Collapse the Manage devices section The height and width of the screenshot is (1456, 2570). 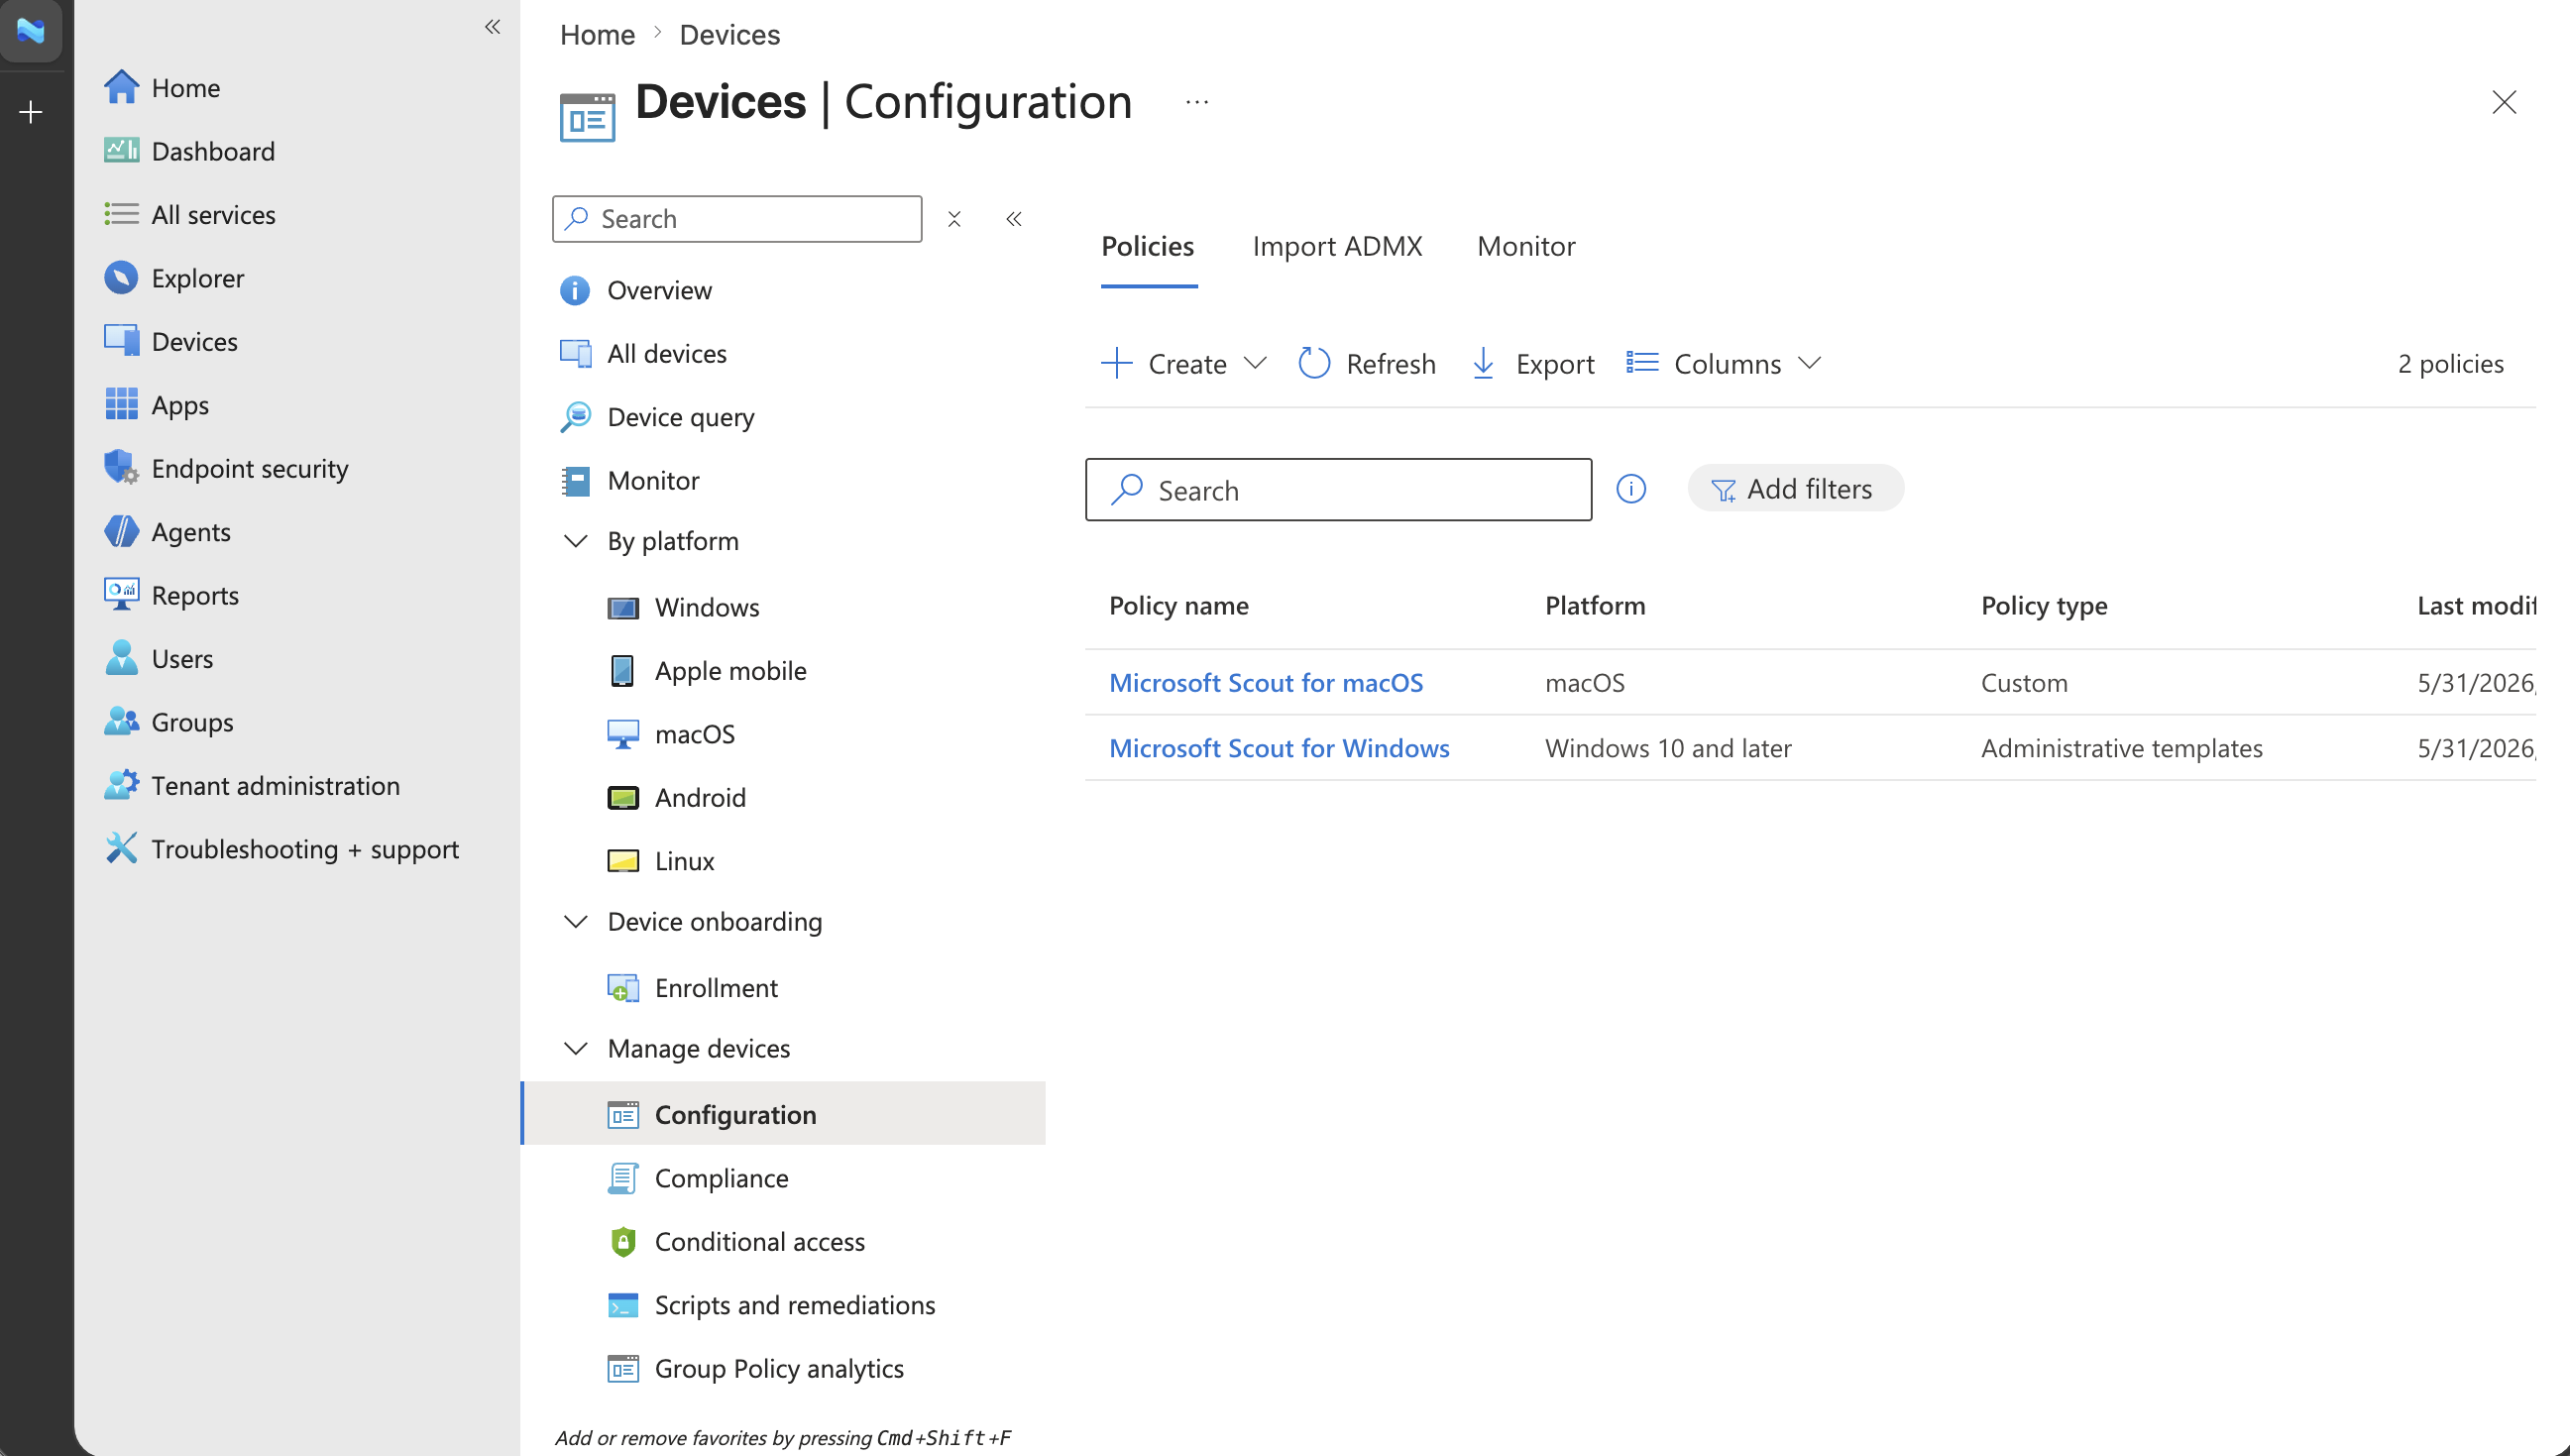coord(576,1048)
